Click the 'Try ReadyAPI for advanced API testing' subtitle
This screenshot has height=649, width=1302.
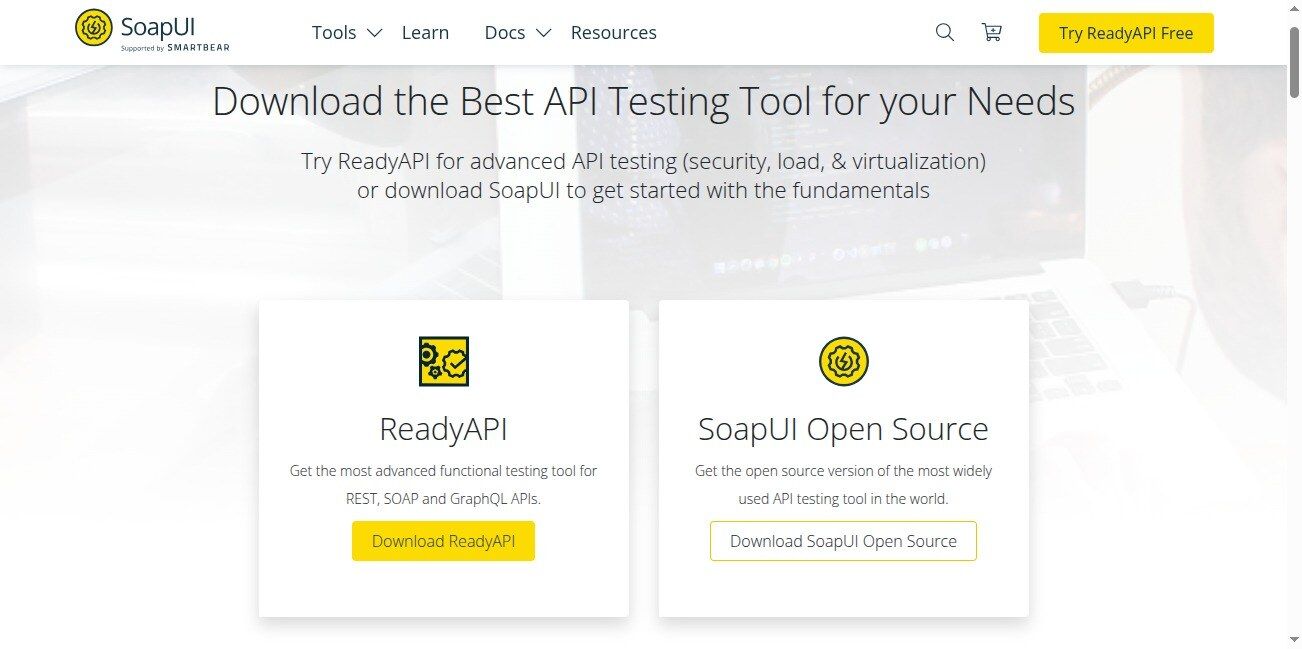643,175
